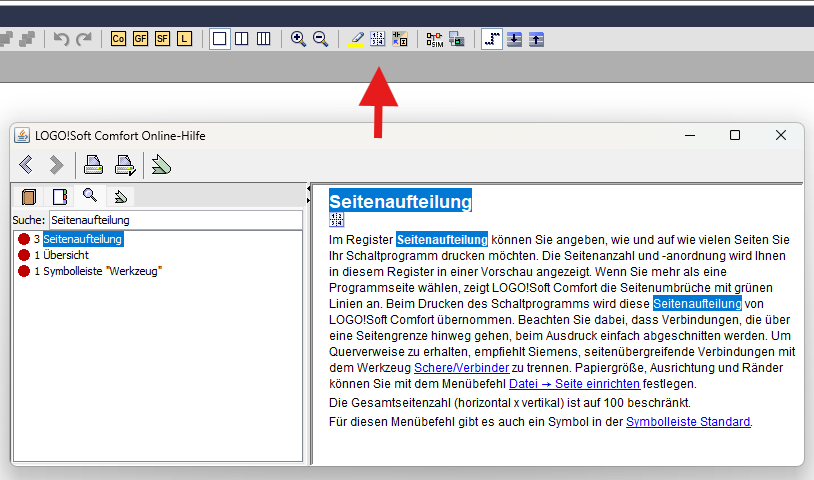
Task: Minimize the Online-Hilfe window
Action: (x=690, y=135)
